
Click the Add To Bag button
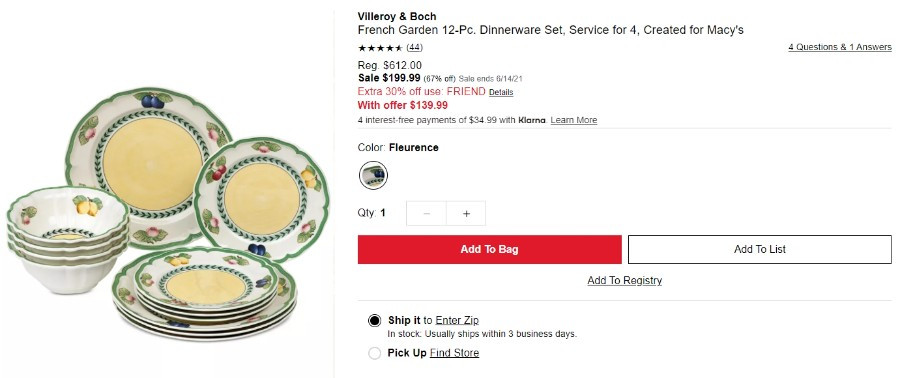click(490, 250)
